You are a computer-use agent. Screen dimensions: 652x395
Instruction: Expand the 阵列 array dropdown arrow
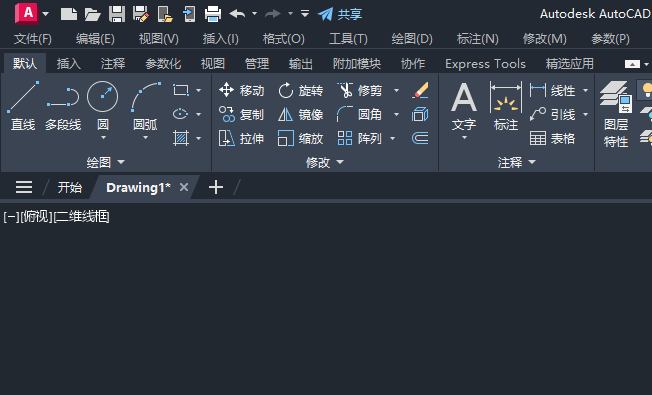pos(392,138)
